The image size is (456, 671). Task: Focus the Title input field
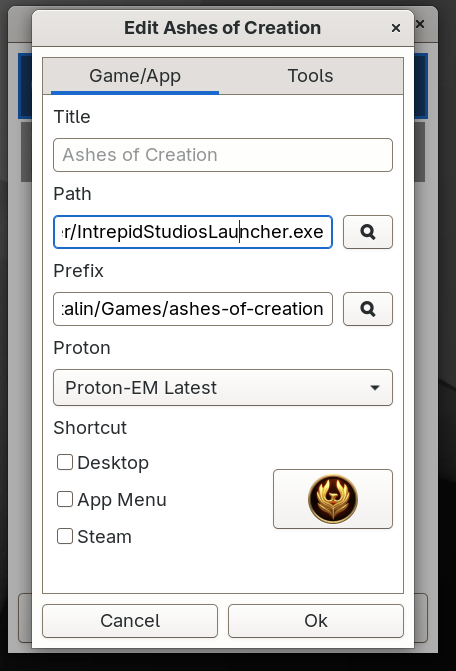[x=223, y=155]
